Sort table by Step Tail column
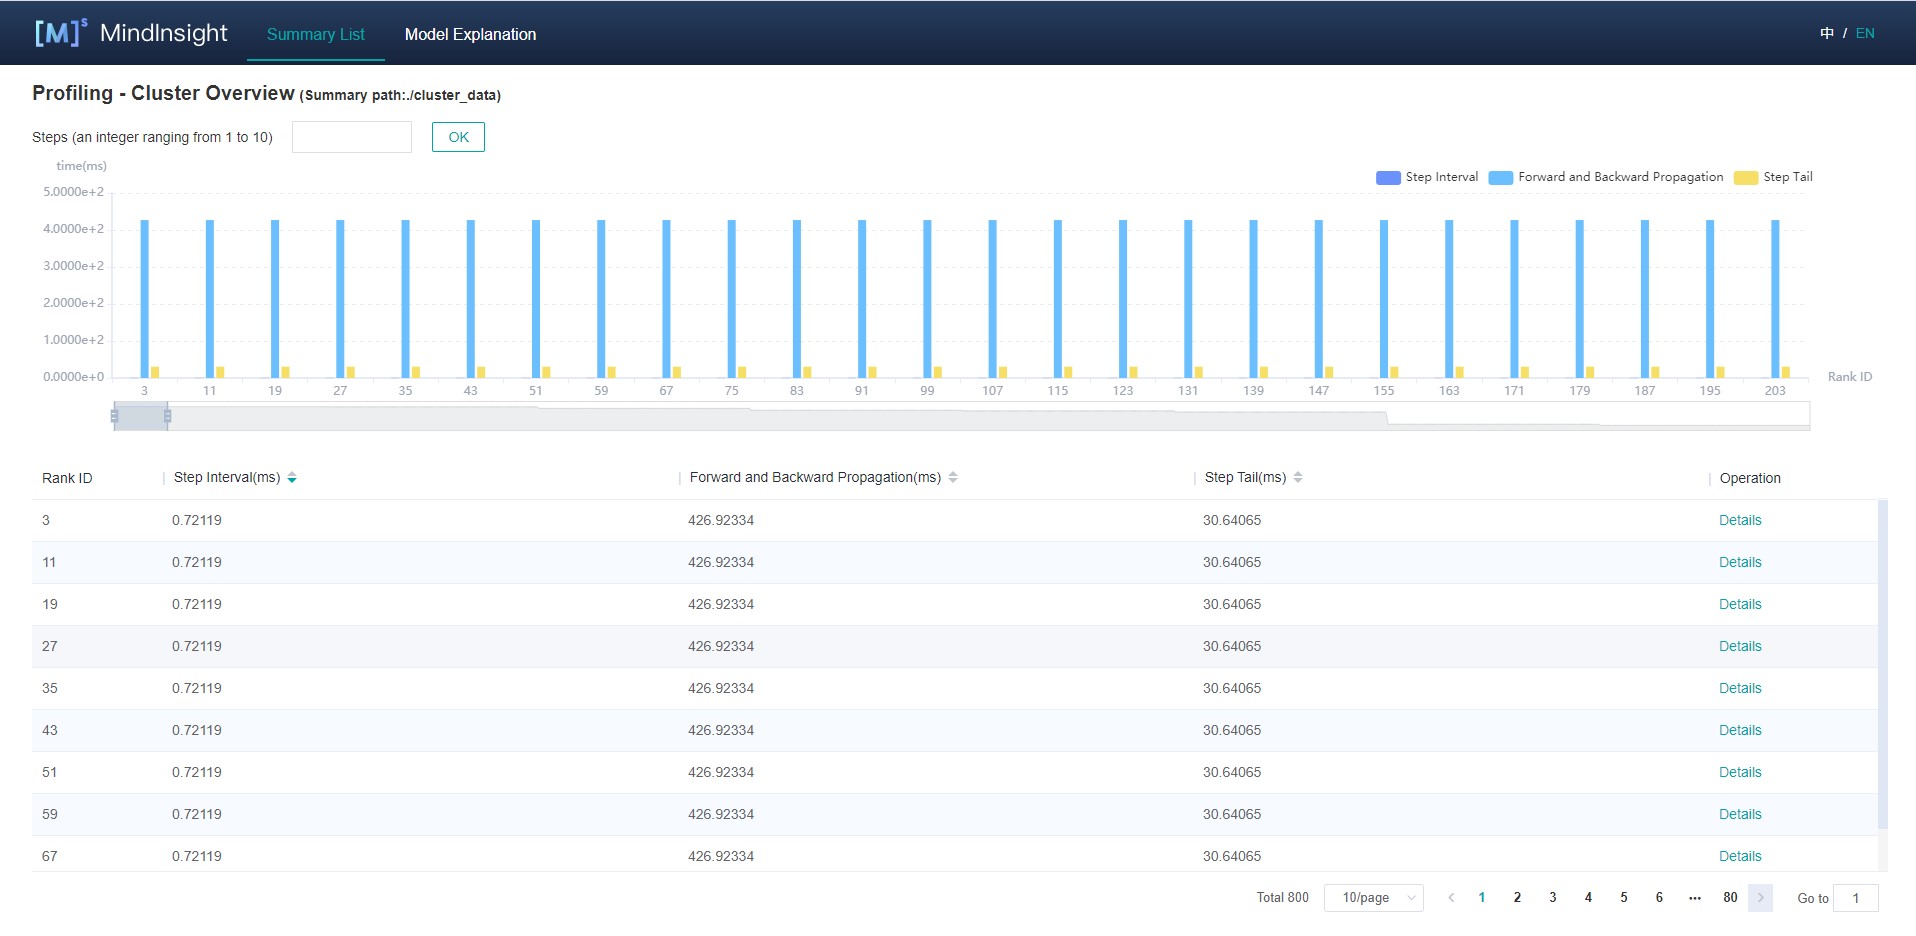 [x=1298, y=478]
